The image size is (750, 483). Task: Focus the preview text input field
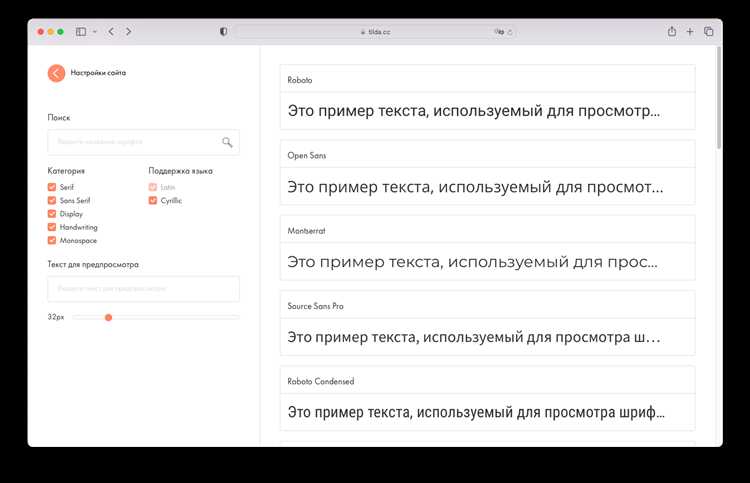click(143, 289)
